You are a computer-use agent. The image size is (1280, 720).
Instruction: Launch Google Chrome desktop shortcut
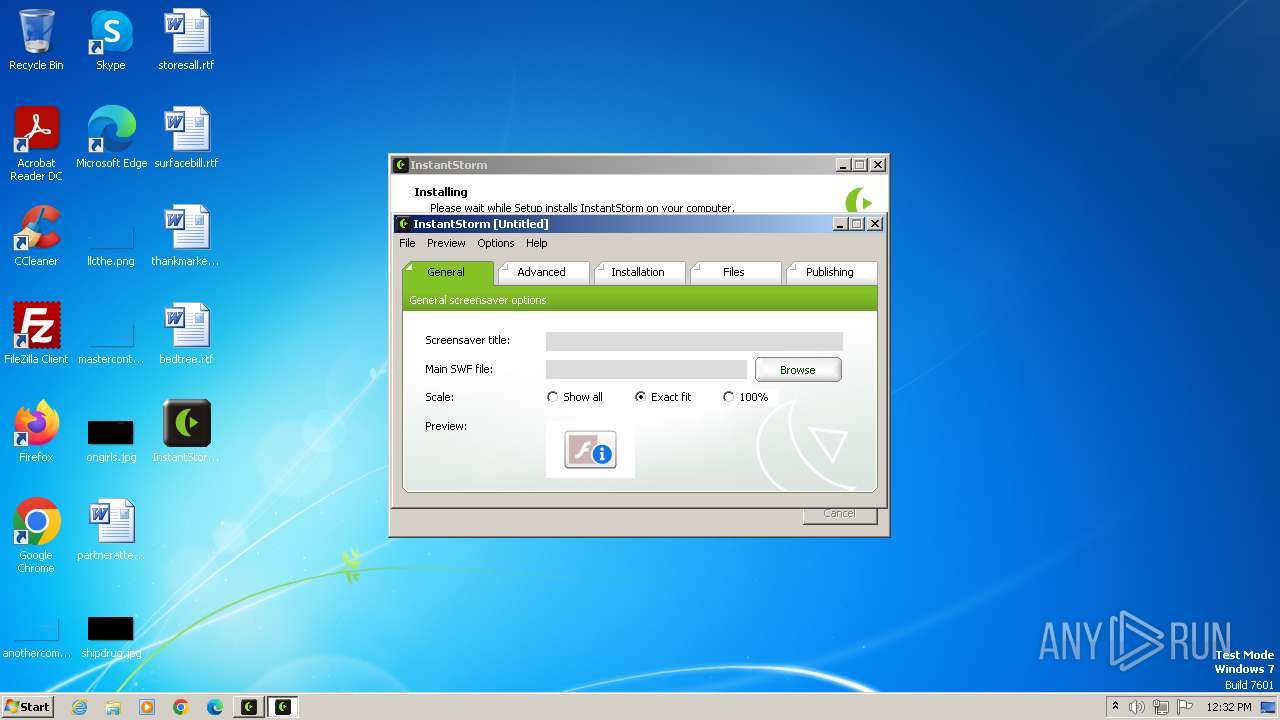coord(36,536)
